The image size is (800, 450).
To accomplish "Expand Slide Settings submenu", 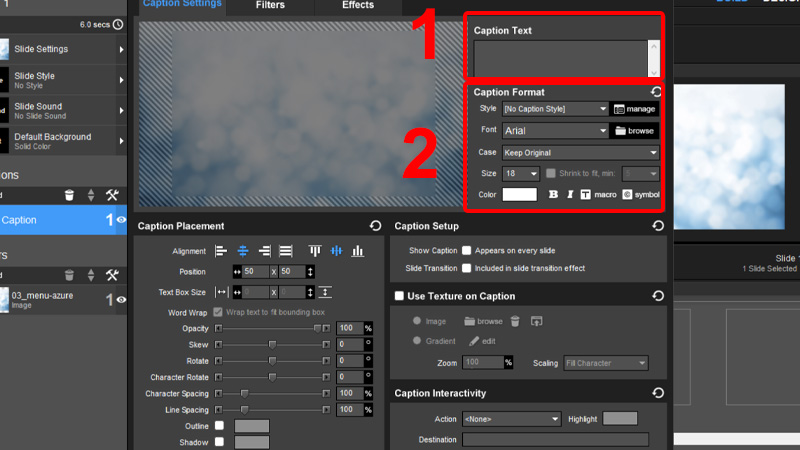I will tap(121, 49).
